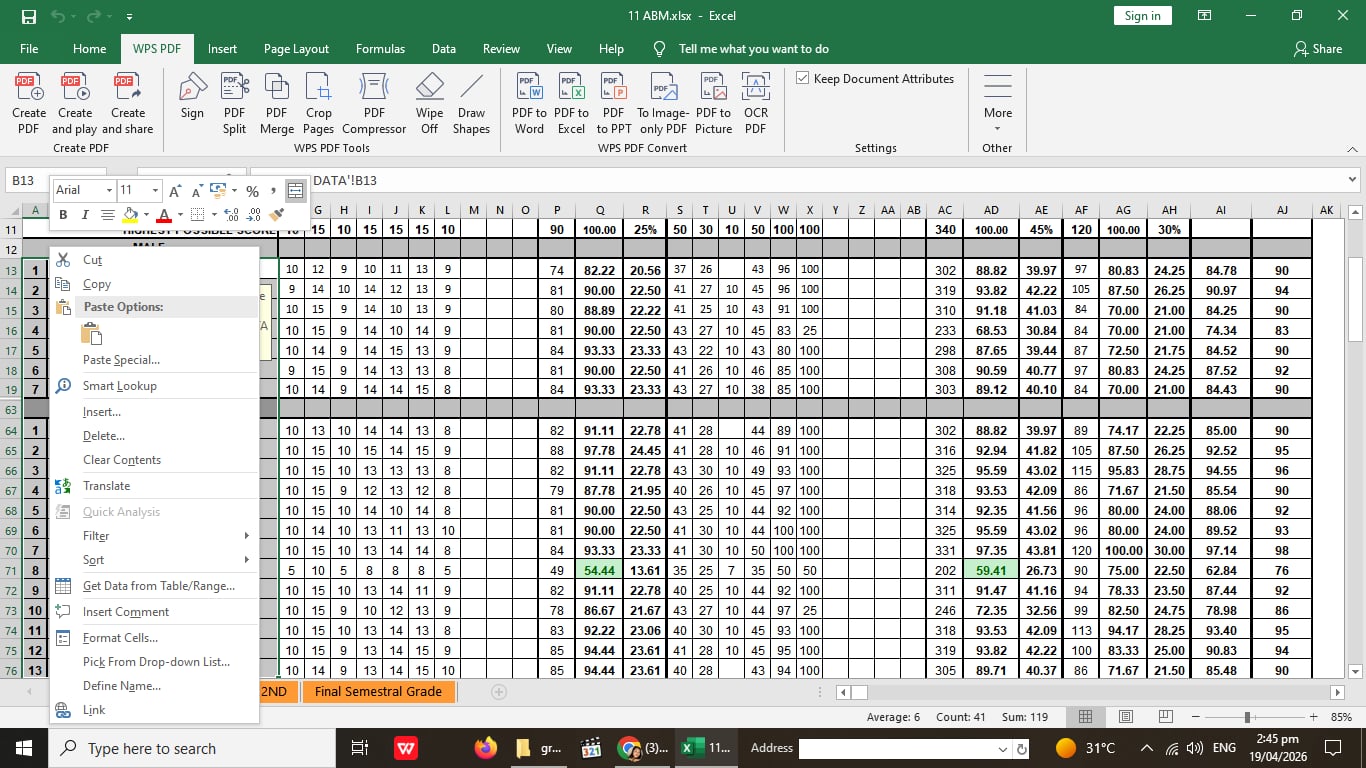
Task: Increase font size in mini toolbar
Action: 175,190
